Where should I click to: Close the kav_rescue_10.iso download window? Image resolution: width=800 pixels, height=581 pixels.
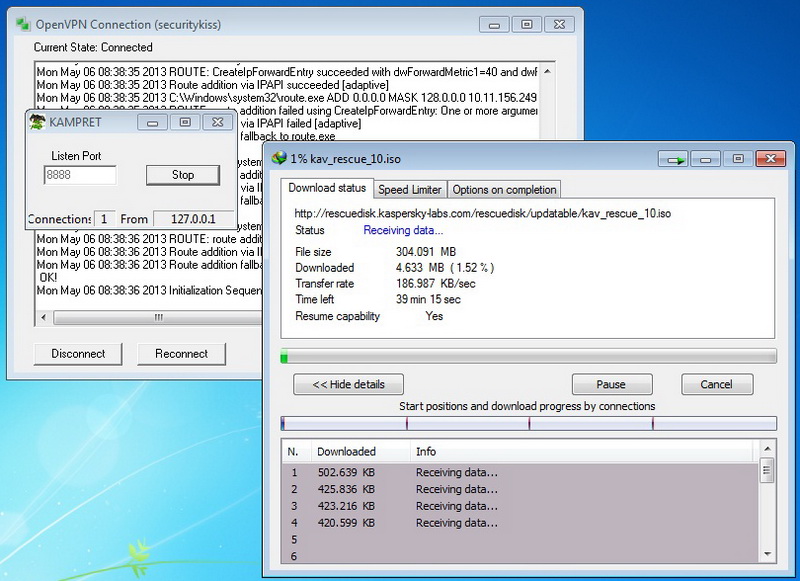click(x=770, y=159)
